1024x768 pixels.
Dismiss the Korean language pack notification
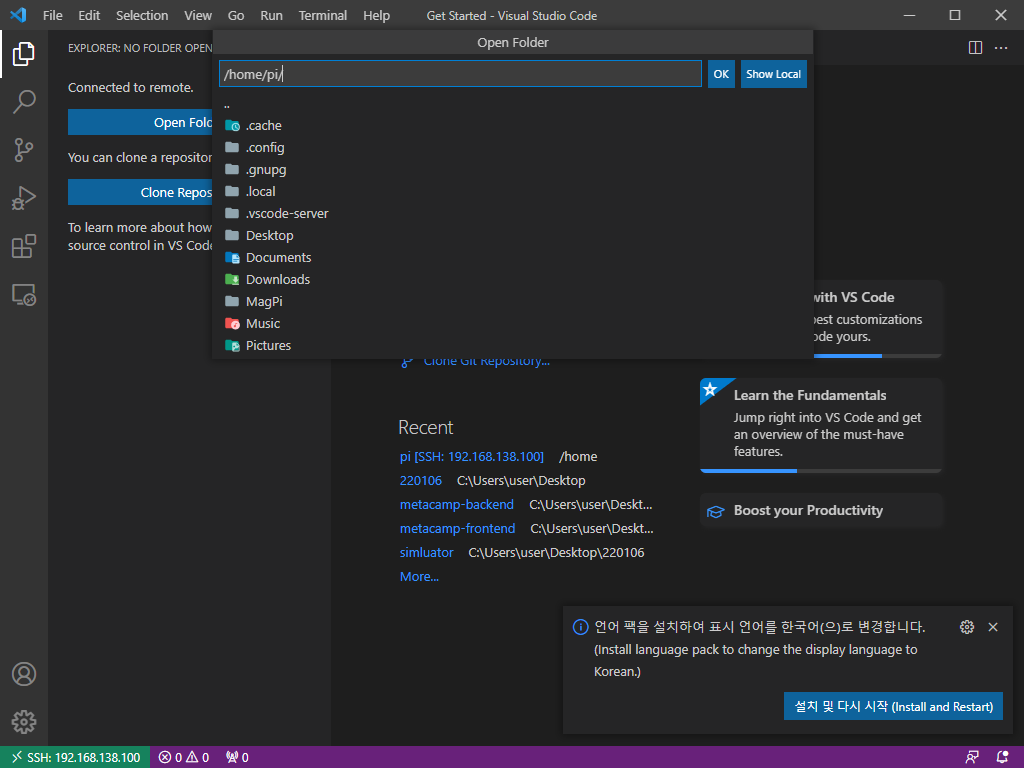point(993,627)
